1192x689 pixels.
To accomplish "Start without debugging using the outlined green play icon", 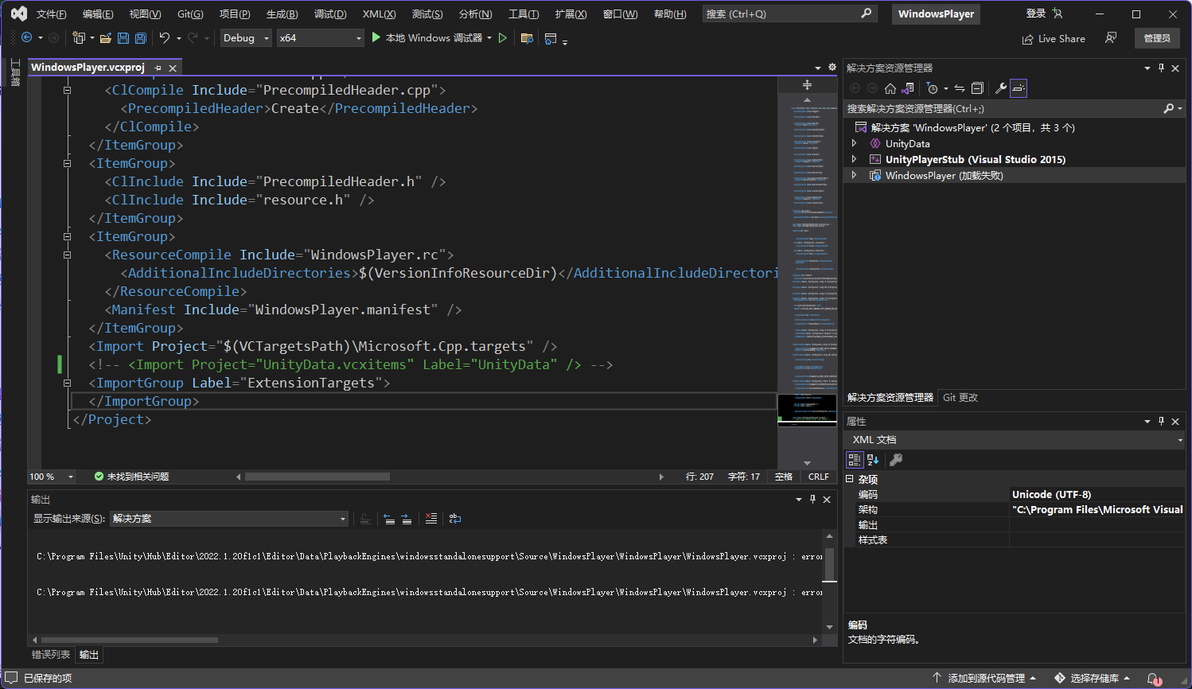I will [x=502, y=38].
